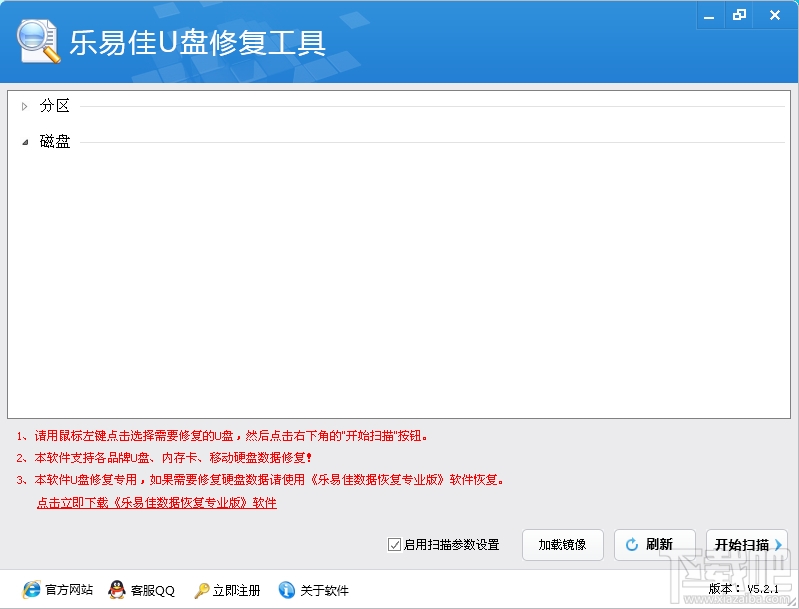This screenshot has width=799, height=609.
Task: Click the QQ penguin icon
Action: pos(117,590)
